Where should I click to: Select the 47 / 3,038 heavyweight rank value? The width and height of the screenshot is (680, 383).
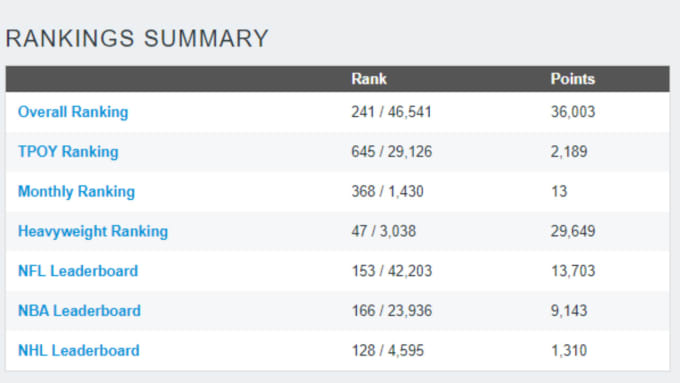click(x=383, y=231)
